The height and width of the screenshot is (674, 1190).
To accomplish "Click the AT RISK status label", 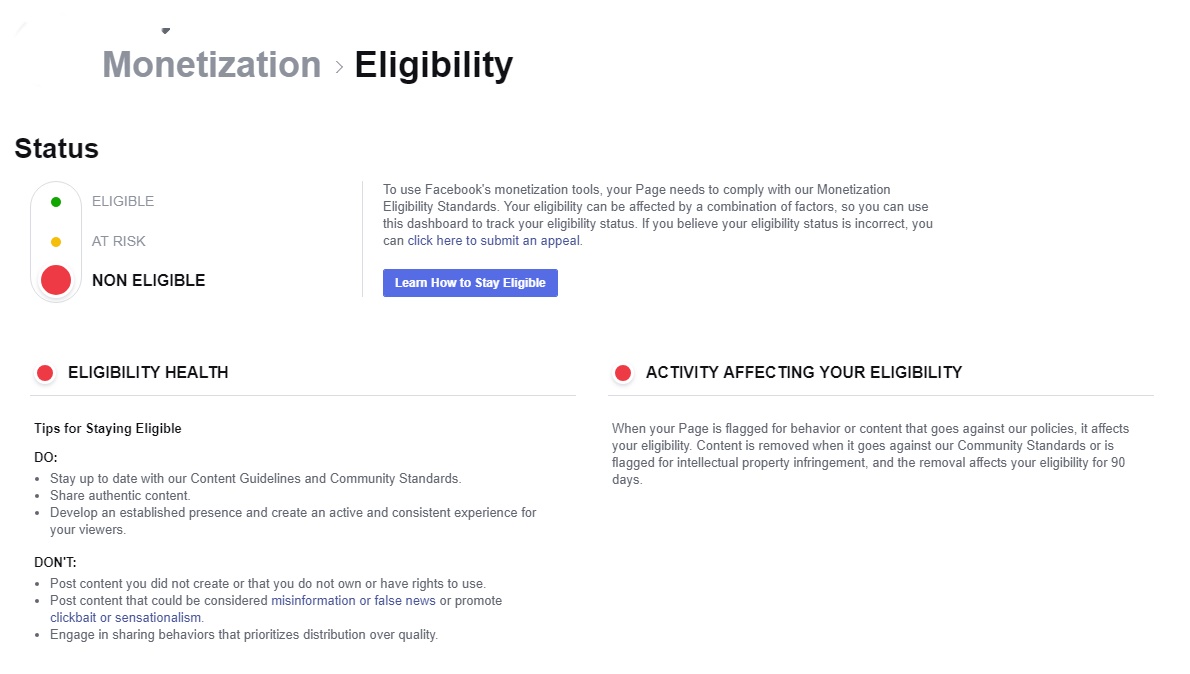I will click(x=119, y=241).
